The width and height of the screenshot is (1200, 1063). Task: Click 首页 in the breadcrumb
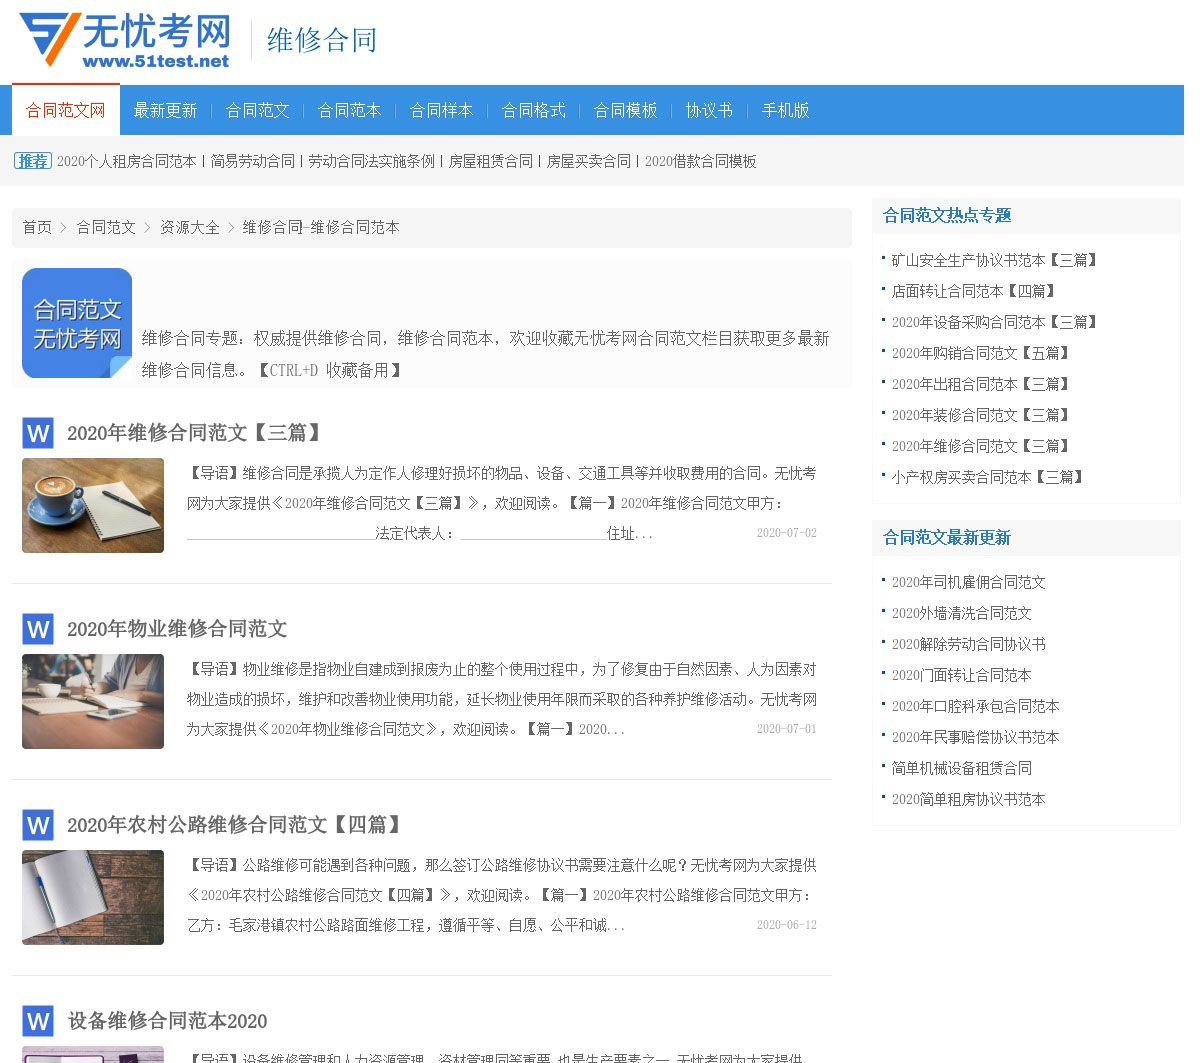(x=37, y=227)
